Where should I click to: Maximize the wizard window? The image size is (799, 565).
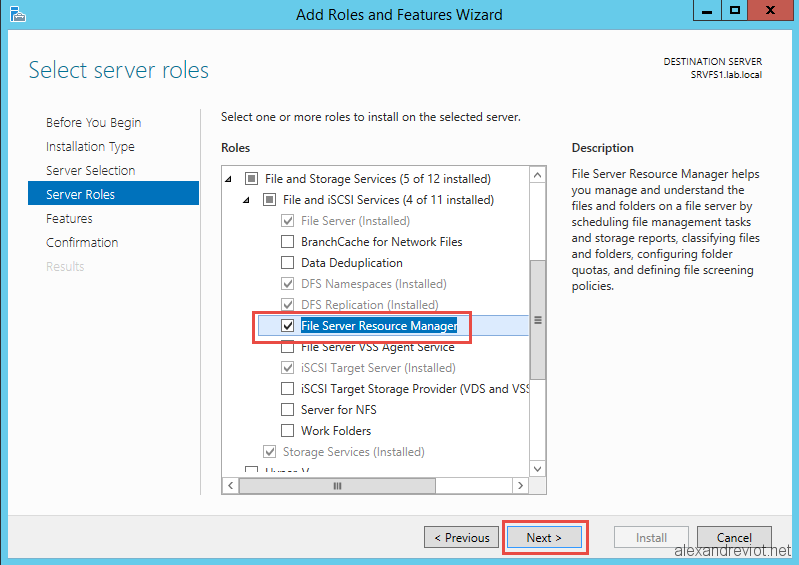tap(734, 10)
